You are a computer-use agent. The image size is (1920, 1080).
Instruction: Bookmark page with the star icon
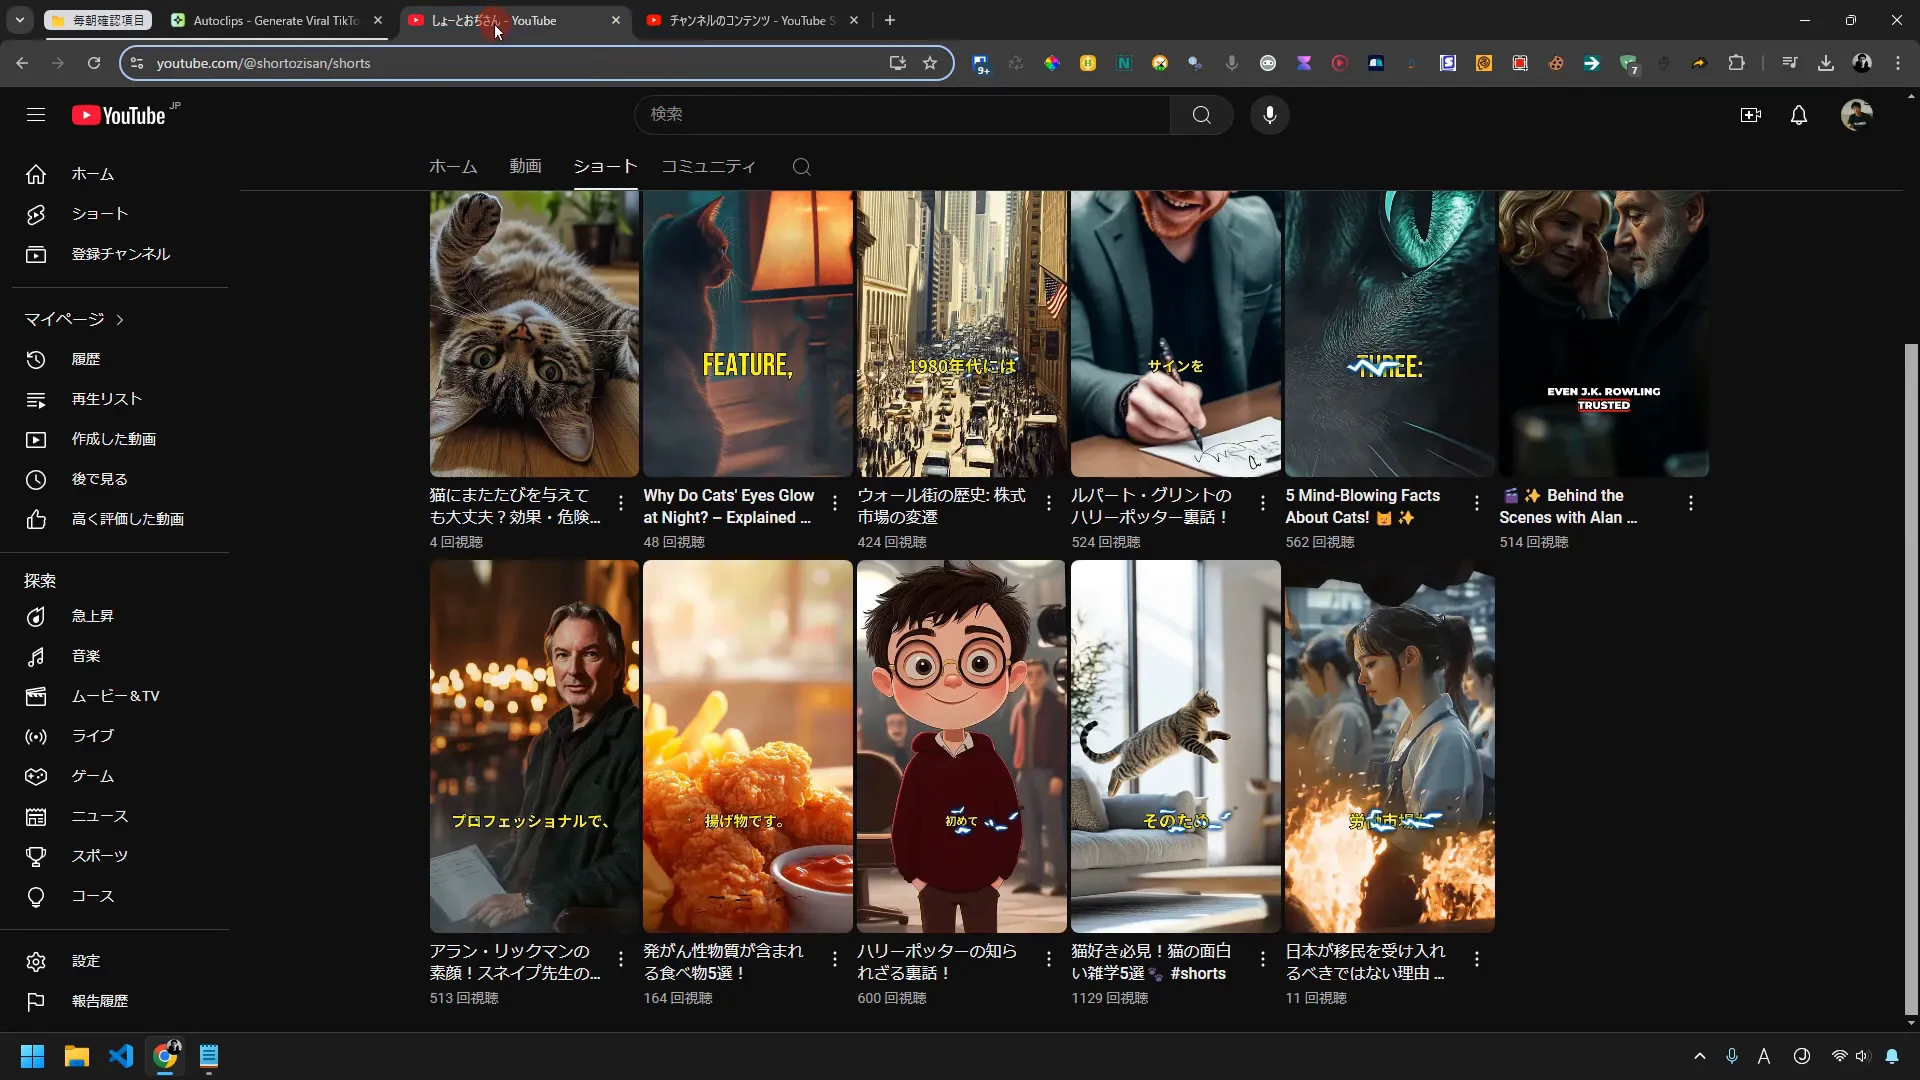(930, 63)
